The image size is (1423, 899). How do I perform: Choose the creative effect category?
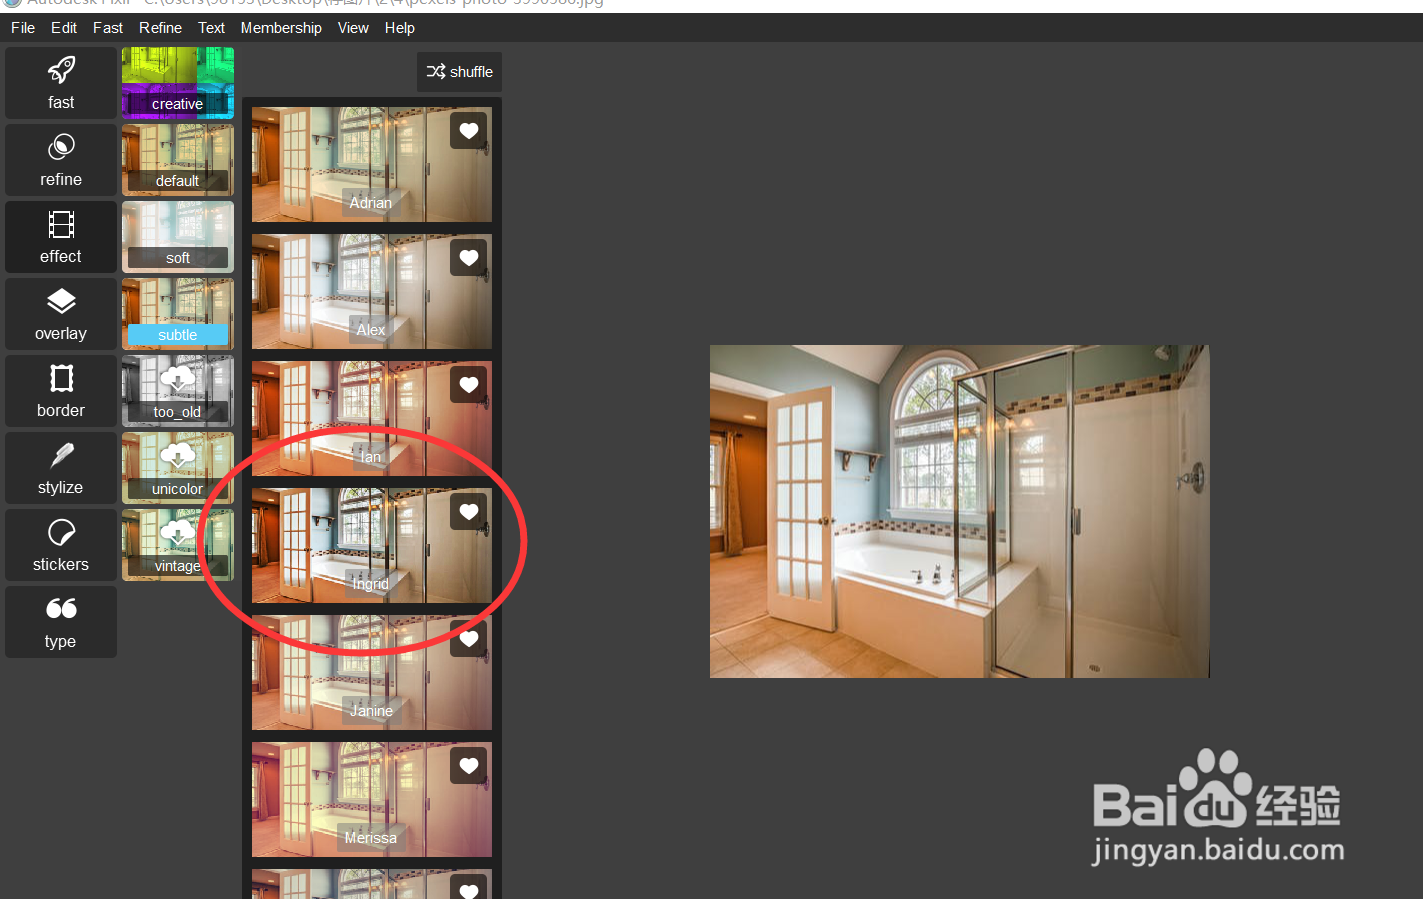click(178, 83)
